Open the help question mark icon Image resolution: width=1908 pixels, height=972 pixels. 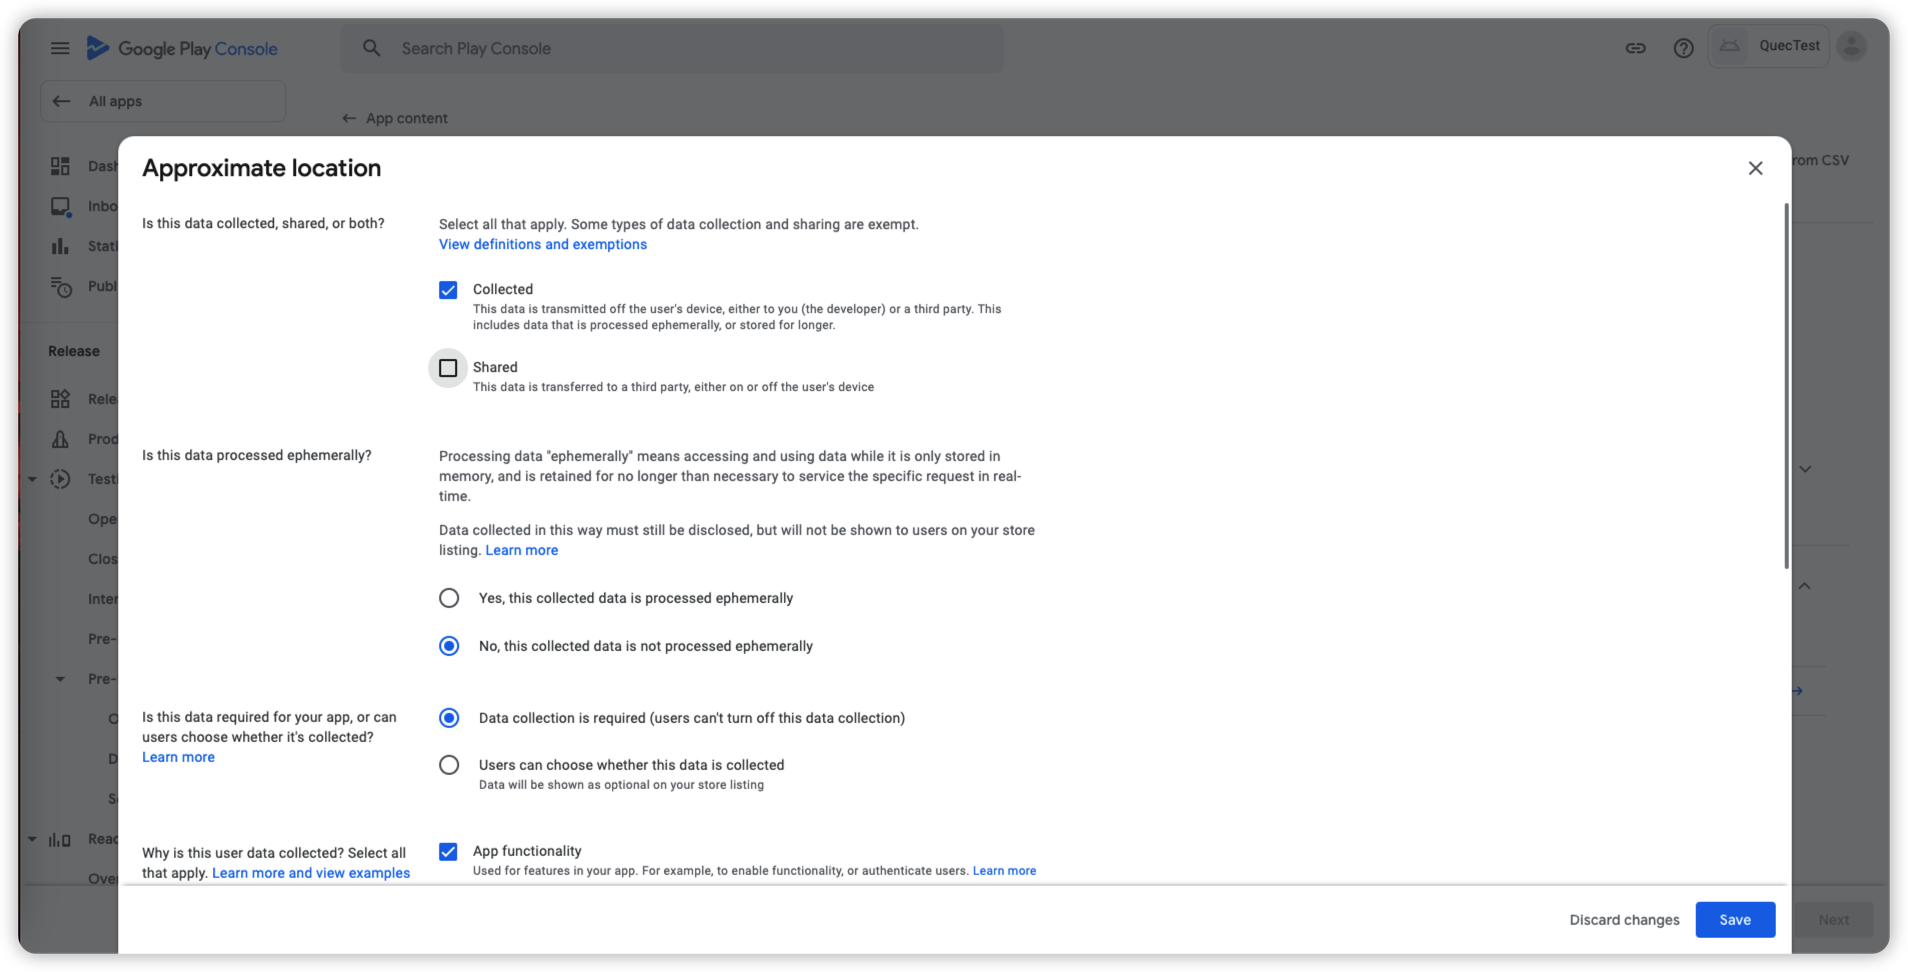(1683, 48)
